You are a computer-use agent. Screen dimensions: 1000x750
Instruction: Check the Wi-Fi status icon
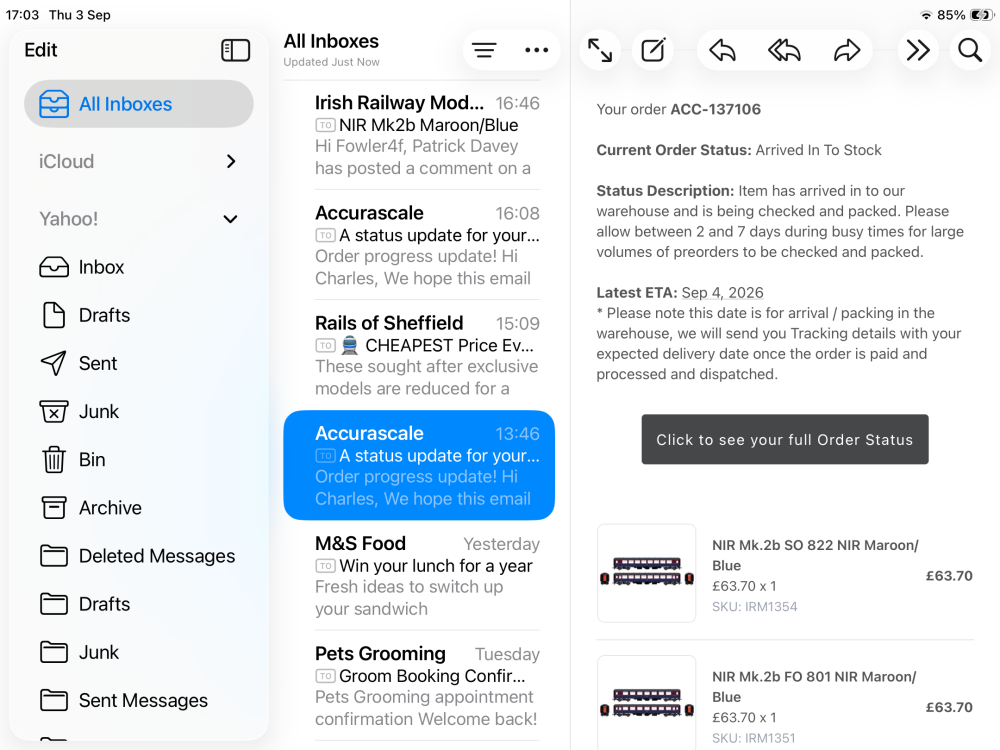click(x=926, y=15)
